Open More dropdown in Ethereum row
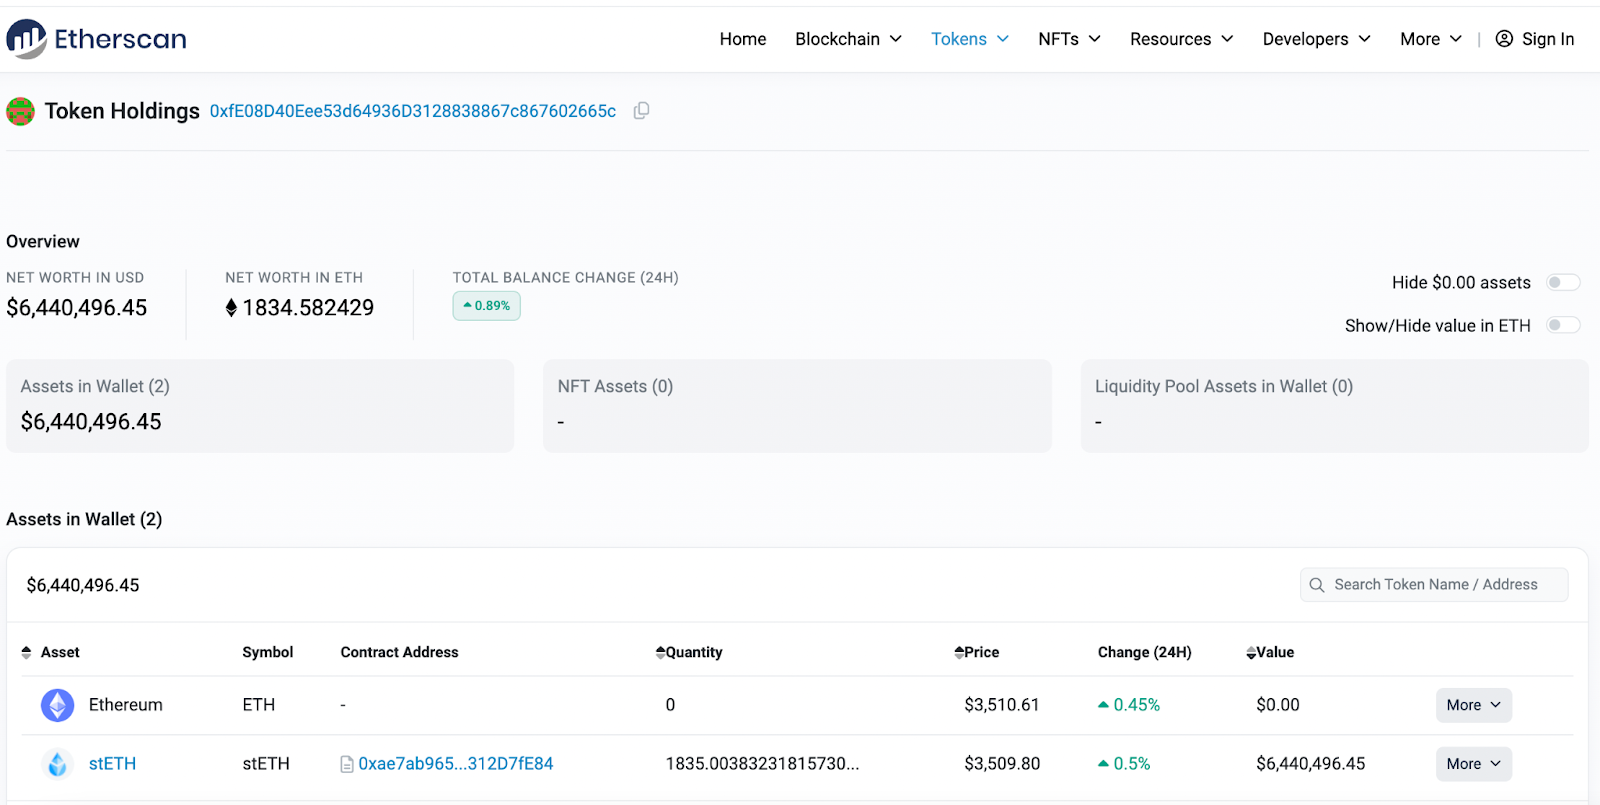This screenshot has width=1600, height=805. click(x=1474, y=705)
